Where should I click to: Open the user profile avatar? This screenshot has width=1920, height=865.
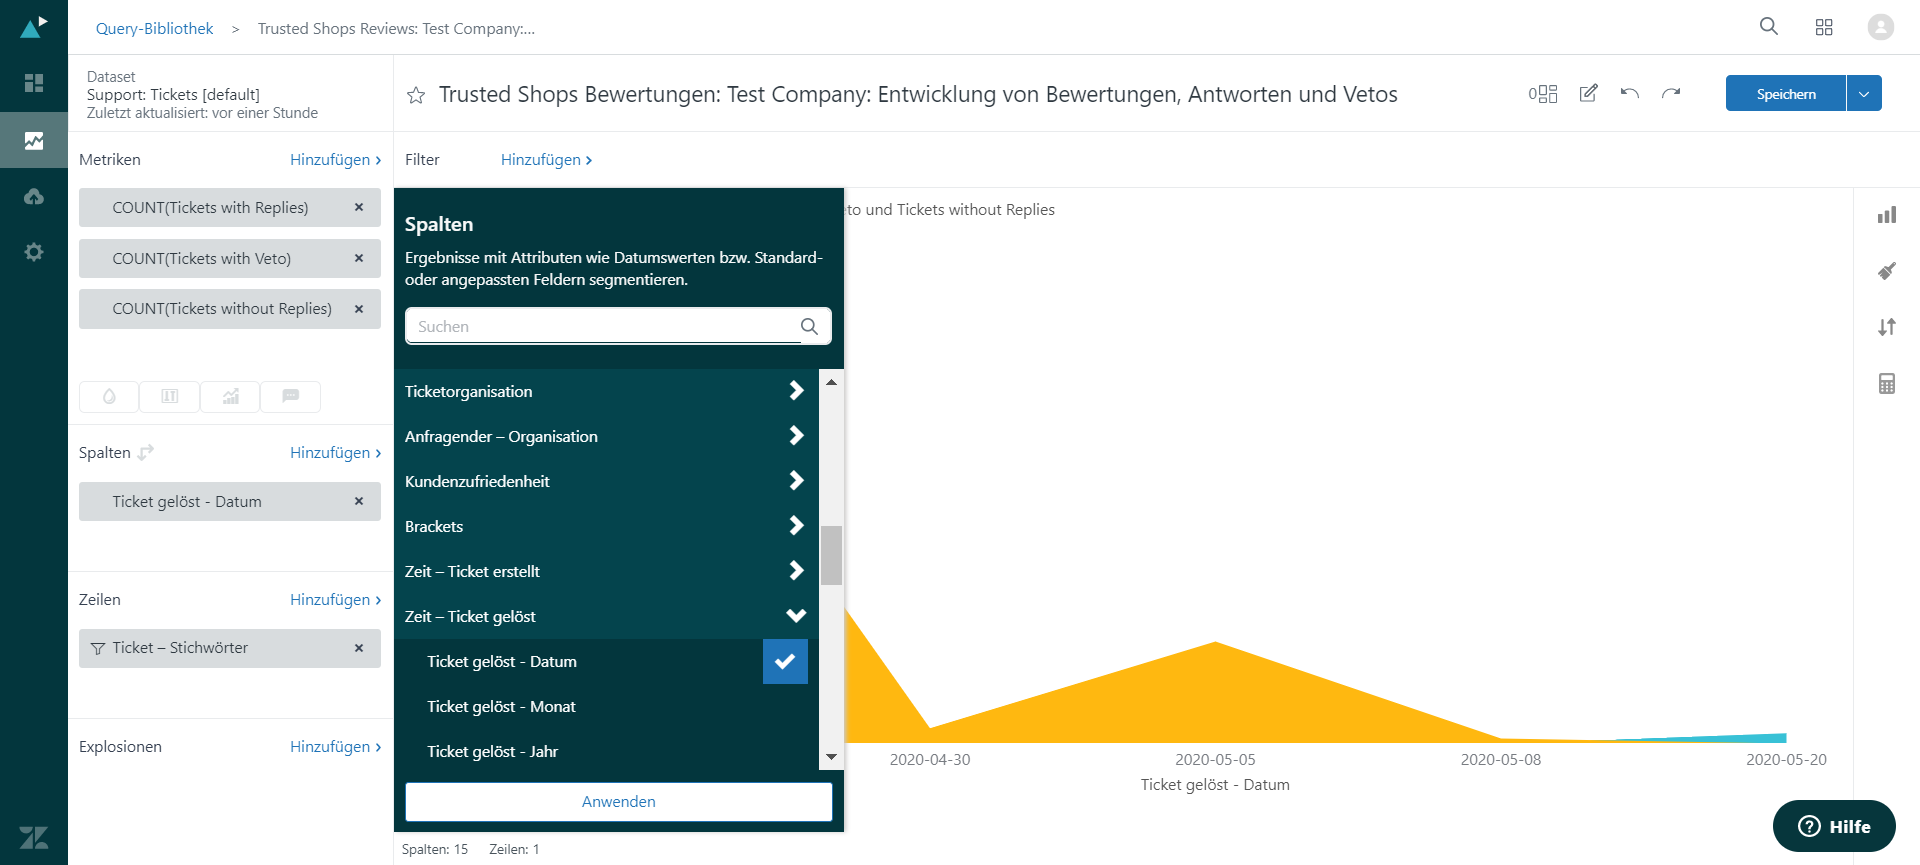(1880, 27)
